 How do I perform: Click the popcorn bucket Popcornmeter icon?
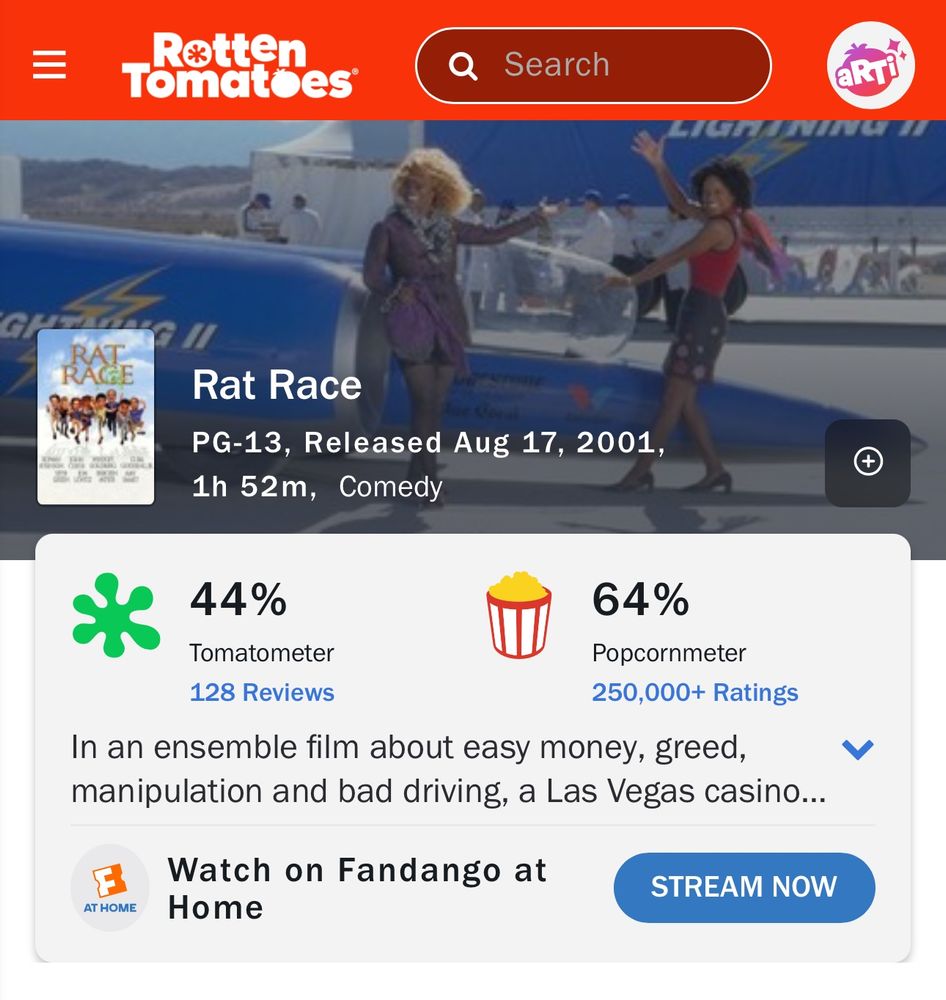(x=519, y=615)
